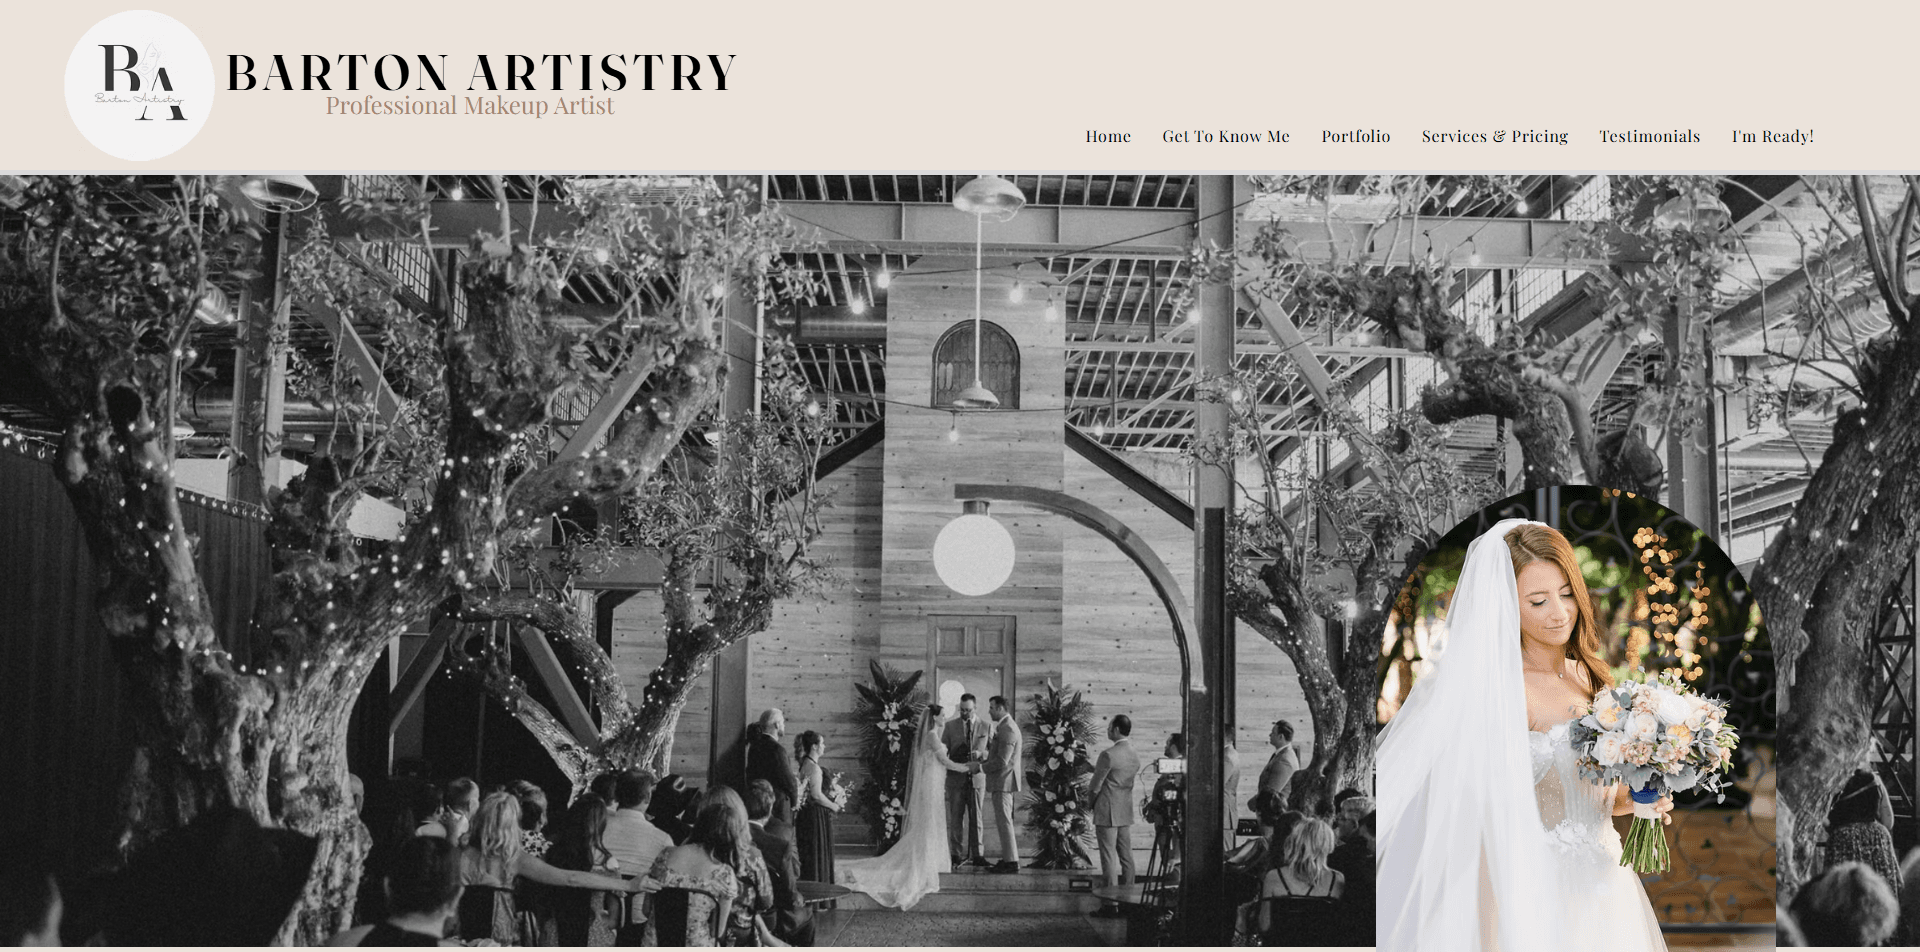1920x952 pixels.
Task: Go to Get To Know Me
Action: coord(1226,136)
